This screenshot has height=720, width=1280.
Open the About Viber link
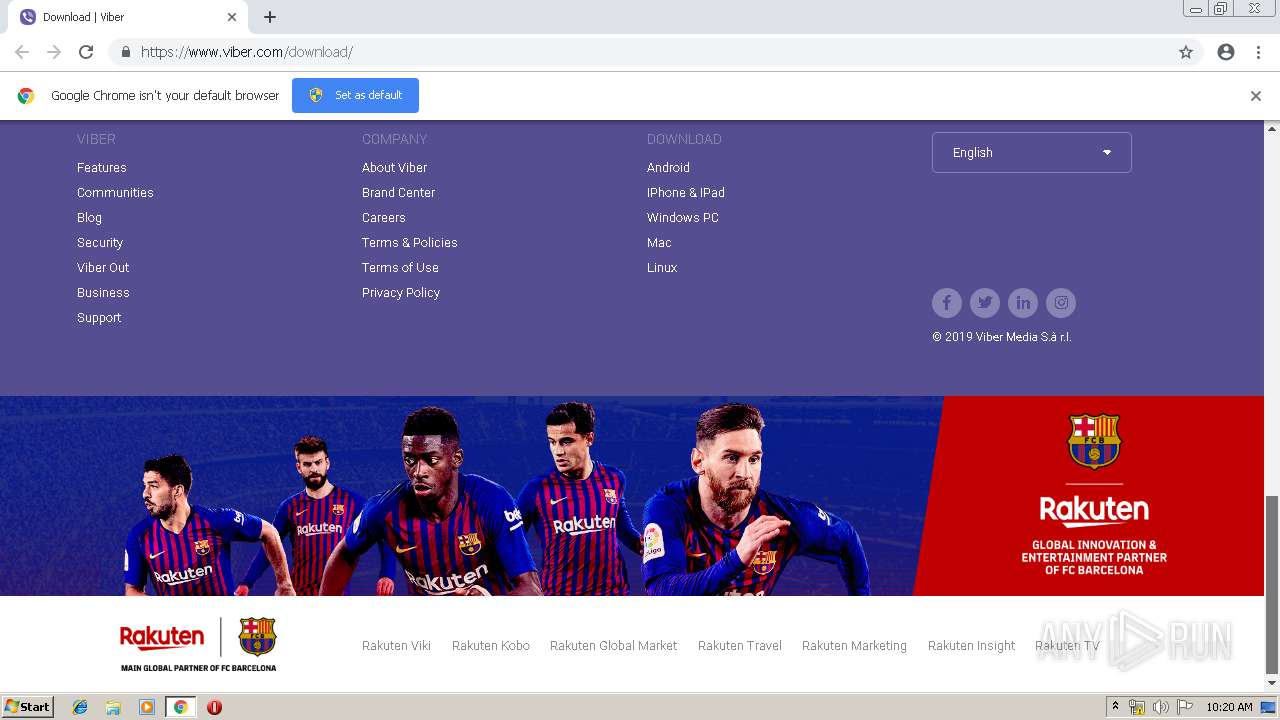click(x=394, y=168)
